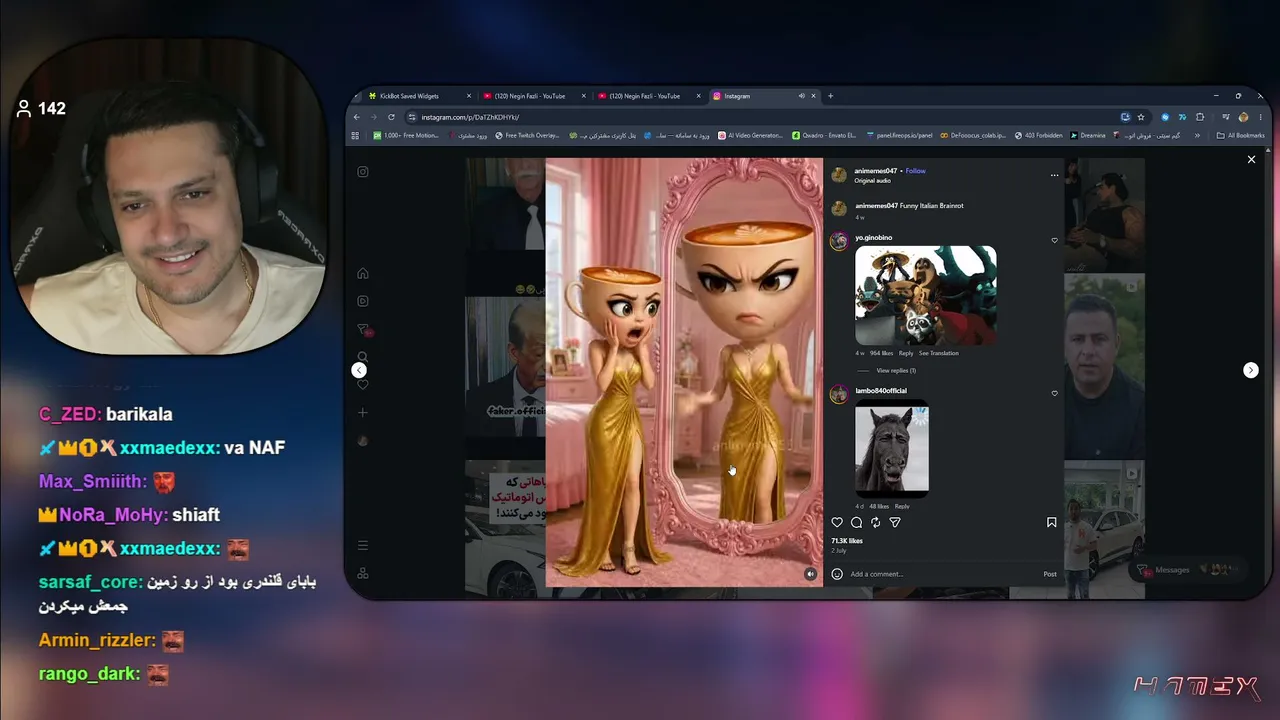Image resolution: width=1280 pixels, height=720 pixels.
Task: Open the yo.ginobino profile name
Action: pos(874,238)
